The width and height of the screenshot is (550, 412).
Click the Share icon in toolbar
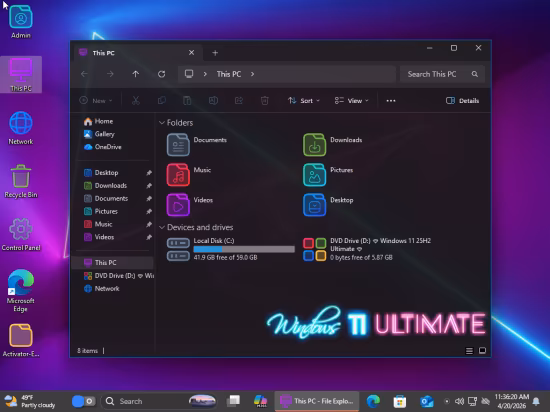point(239,101)
